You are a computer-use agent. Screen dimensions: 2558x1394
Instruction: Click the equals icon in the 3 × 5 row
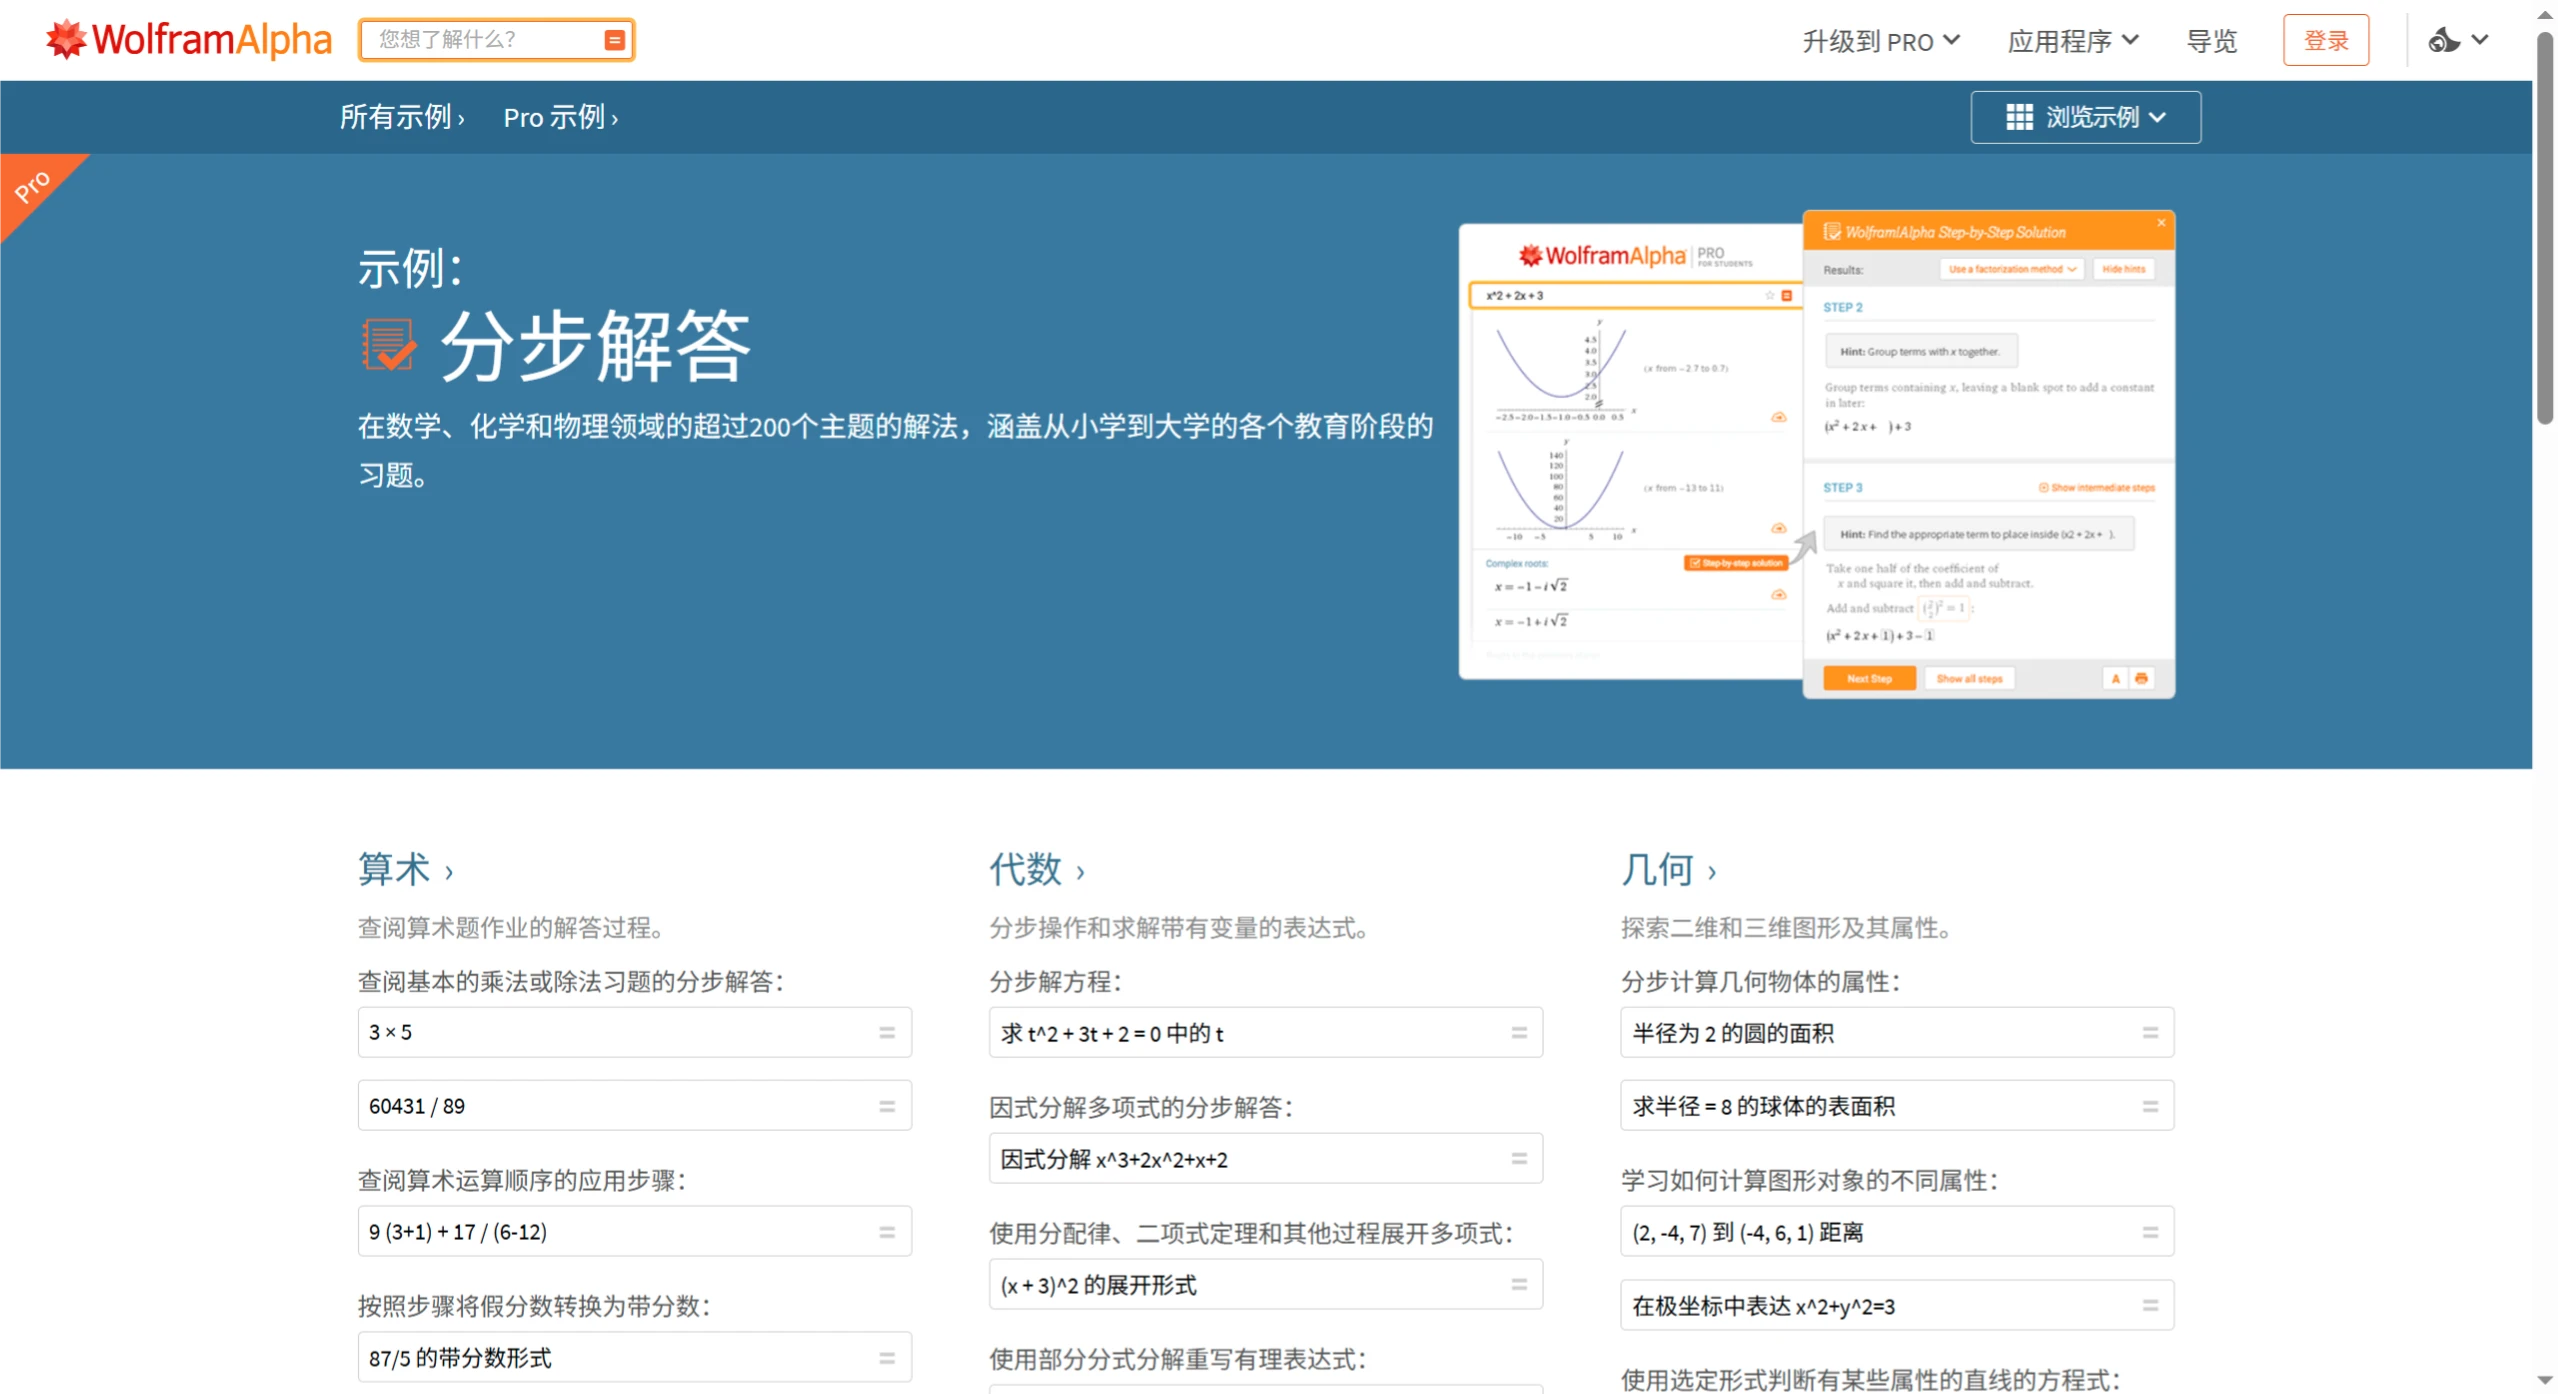click(887, 1032)
